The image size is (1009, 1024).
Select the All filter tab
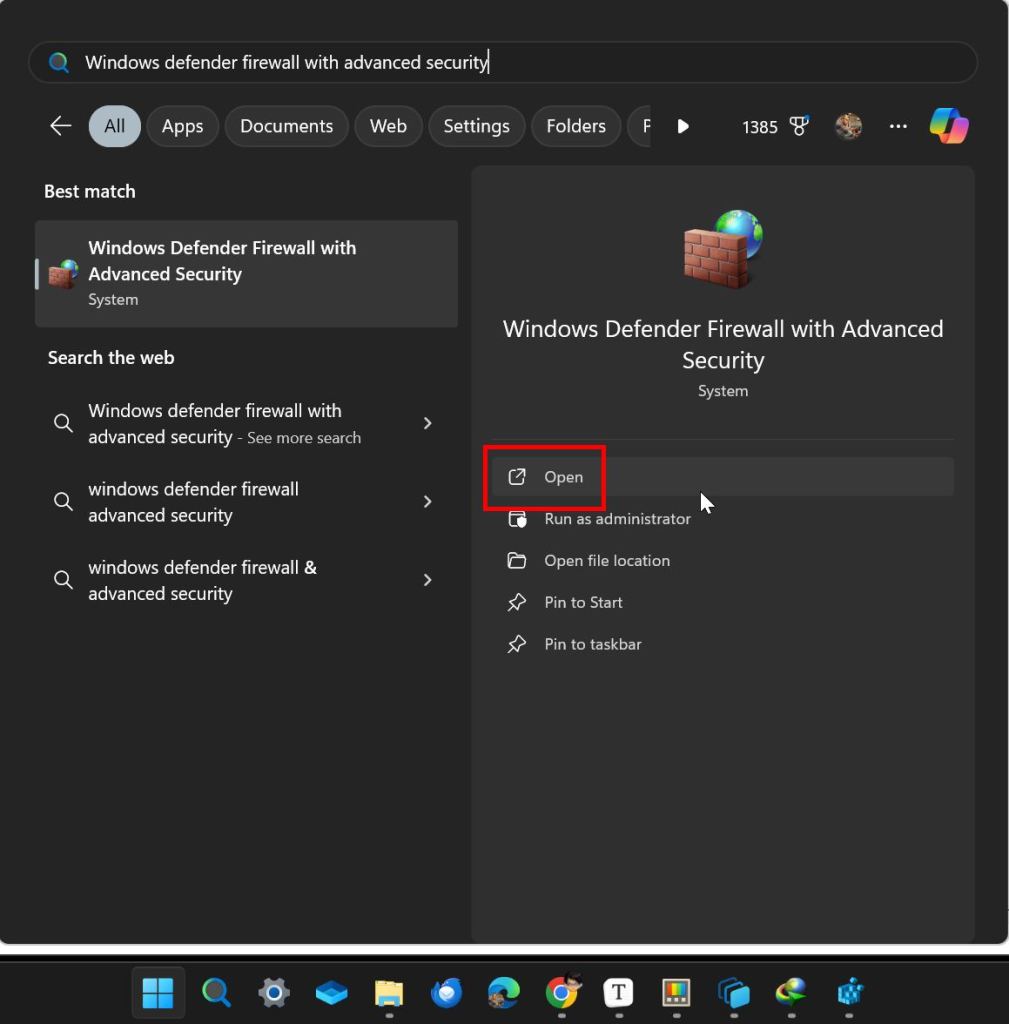tap(114, 126)
